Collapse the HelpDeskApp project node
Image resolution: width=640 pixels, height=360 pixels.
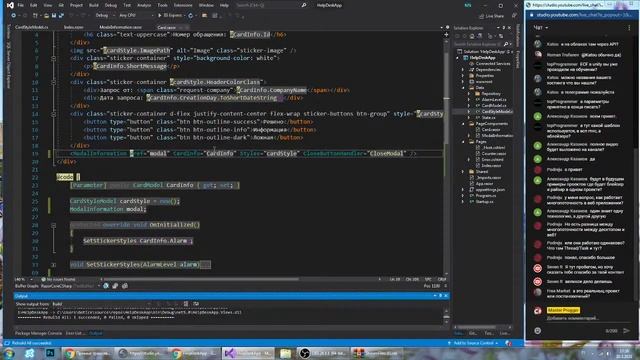click(x=458, y=58)
